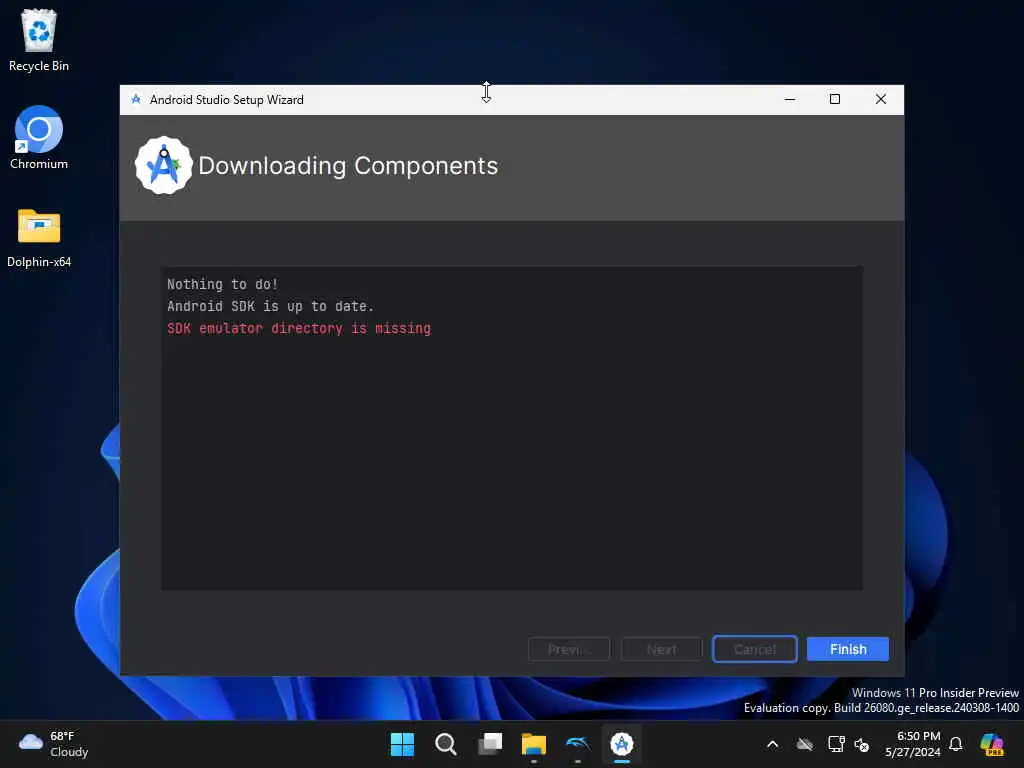Open the Recycle Bin desktop icon
The image size is (1024, 768).
pyautogui.click(x=39, y=40)
